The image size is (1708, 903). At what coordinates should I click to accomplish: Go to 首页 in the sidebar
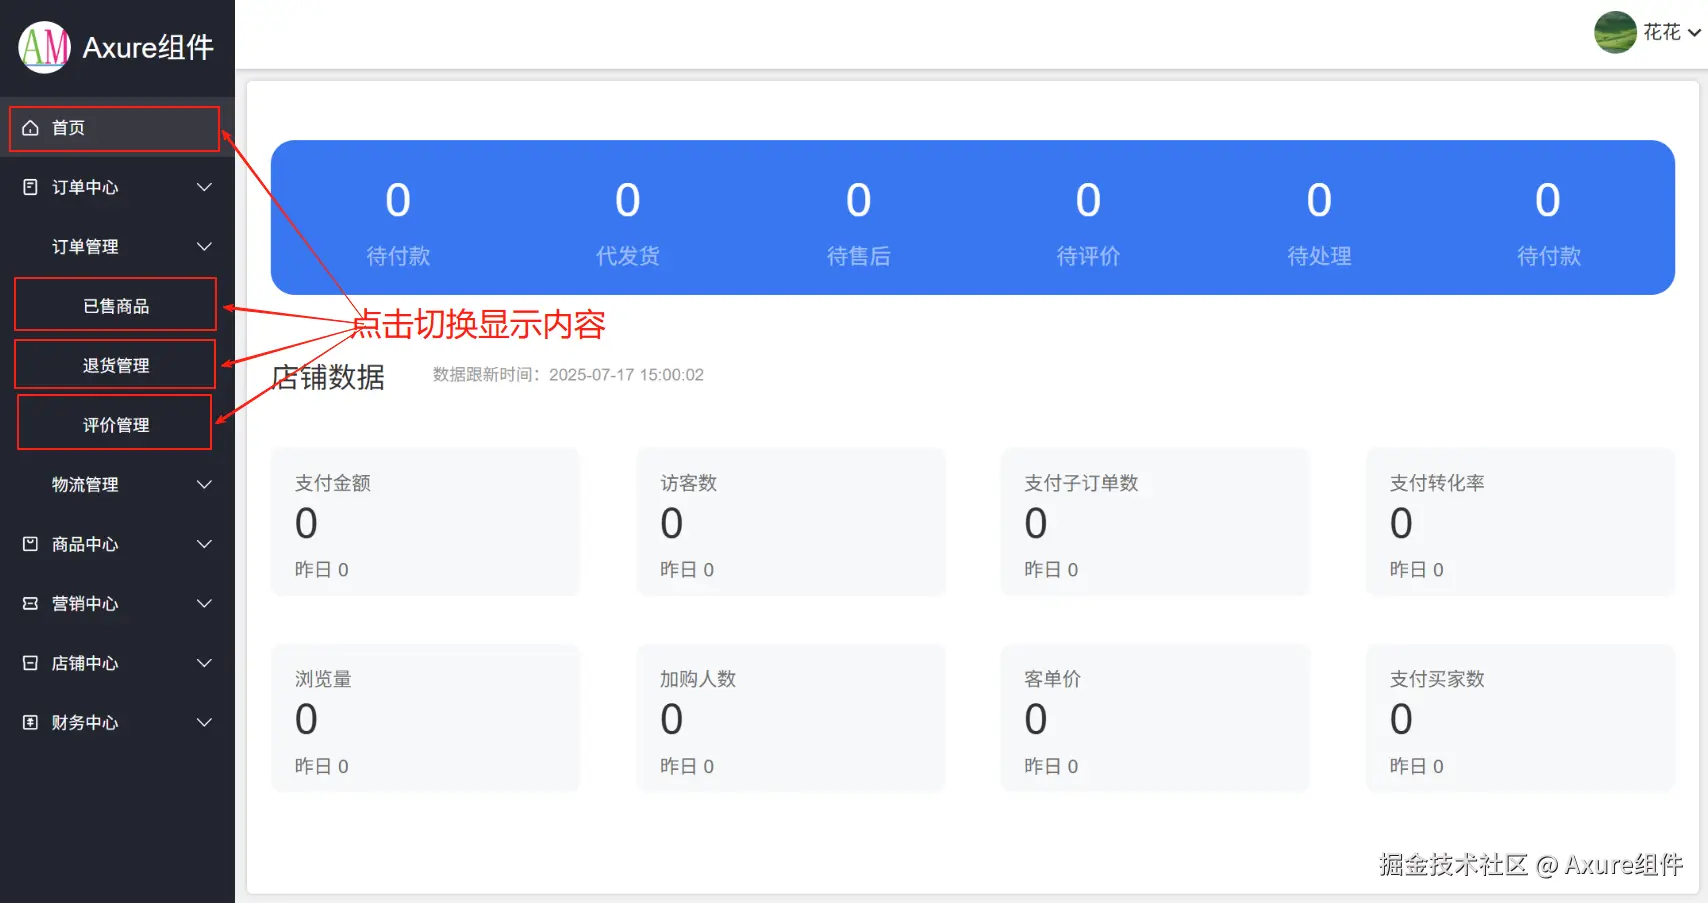click(117, 128)
